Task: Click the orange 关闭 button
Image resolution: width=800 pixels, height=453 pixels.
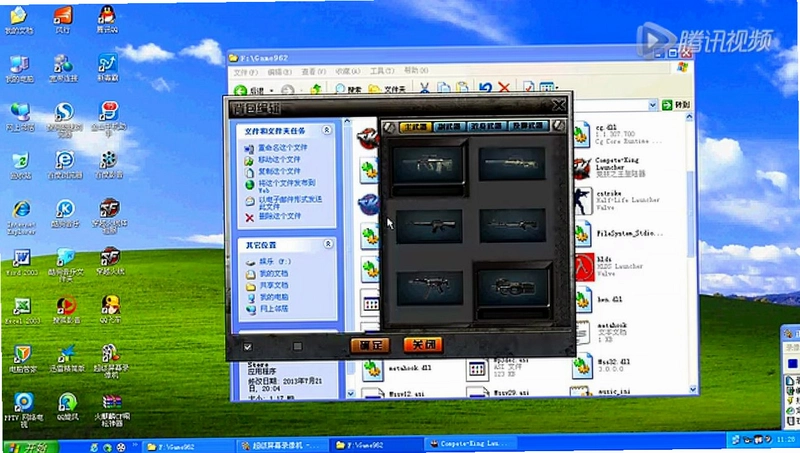Action: (423, 345)
